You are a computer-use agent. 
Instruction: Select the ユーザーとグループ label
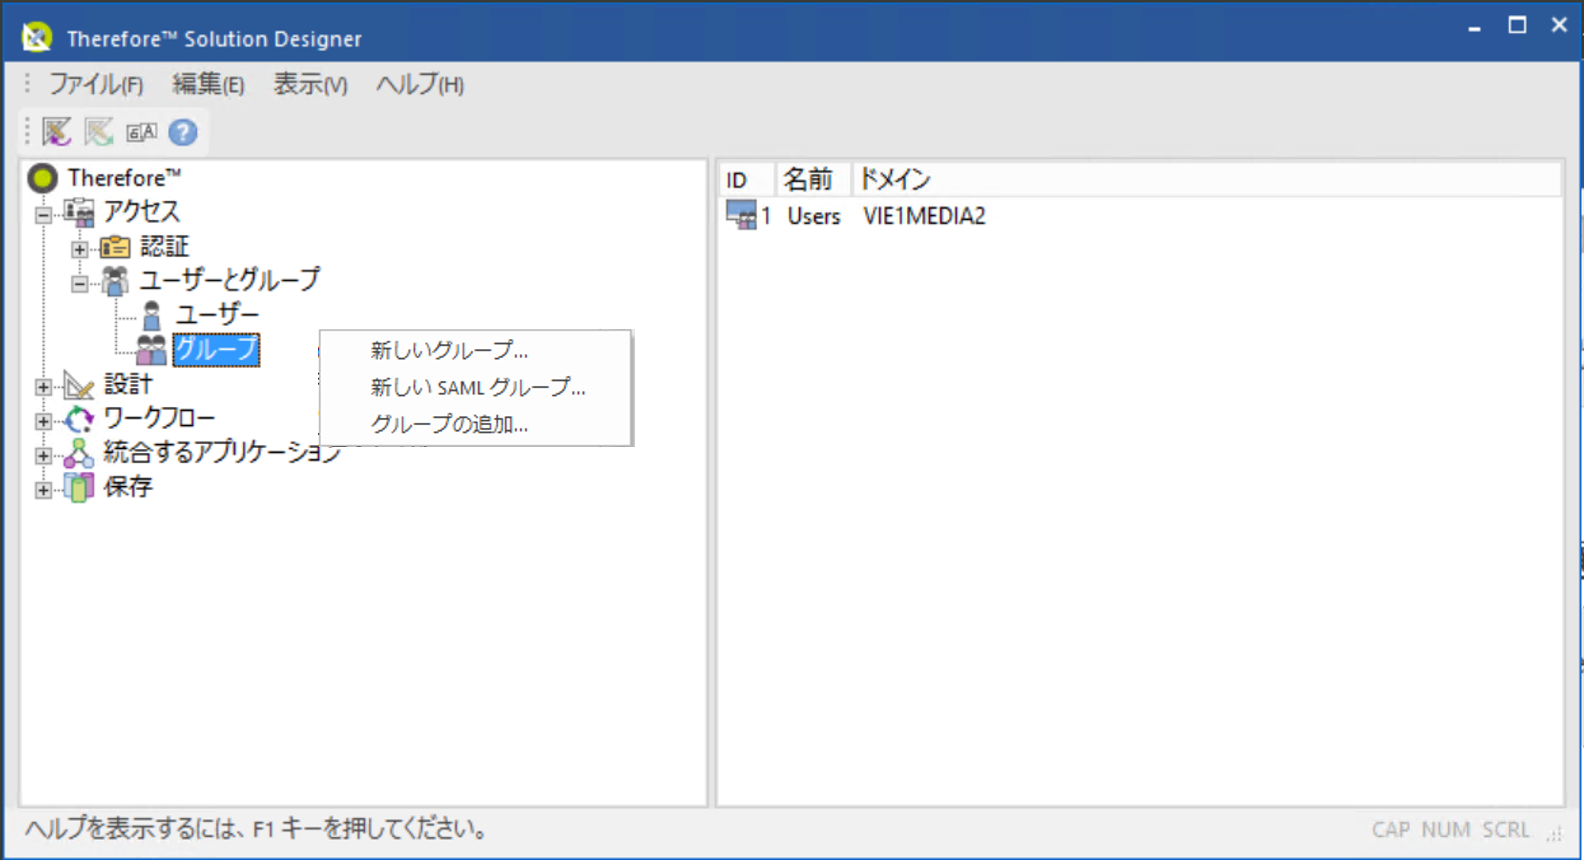230,280
